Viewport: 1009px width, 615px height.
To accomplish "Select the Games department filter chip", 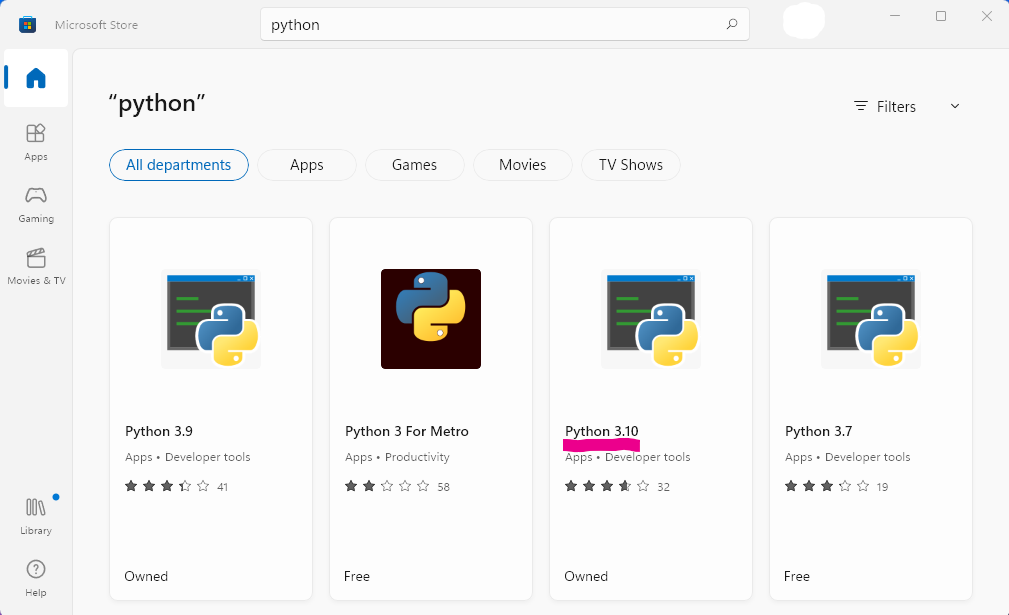I will pos(414,165).
